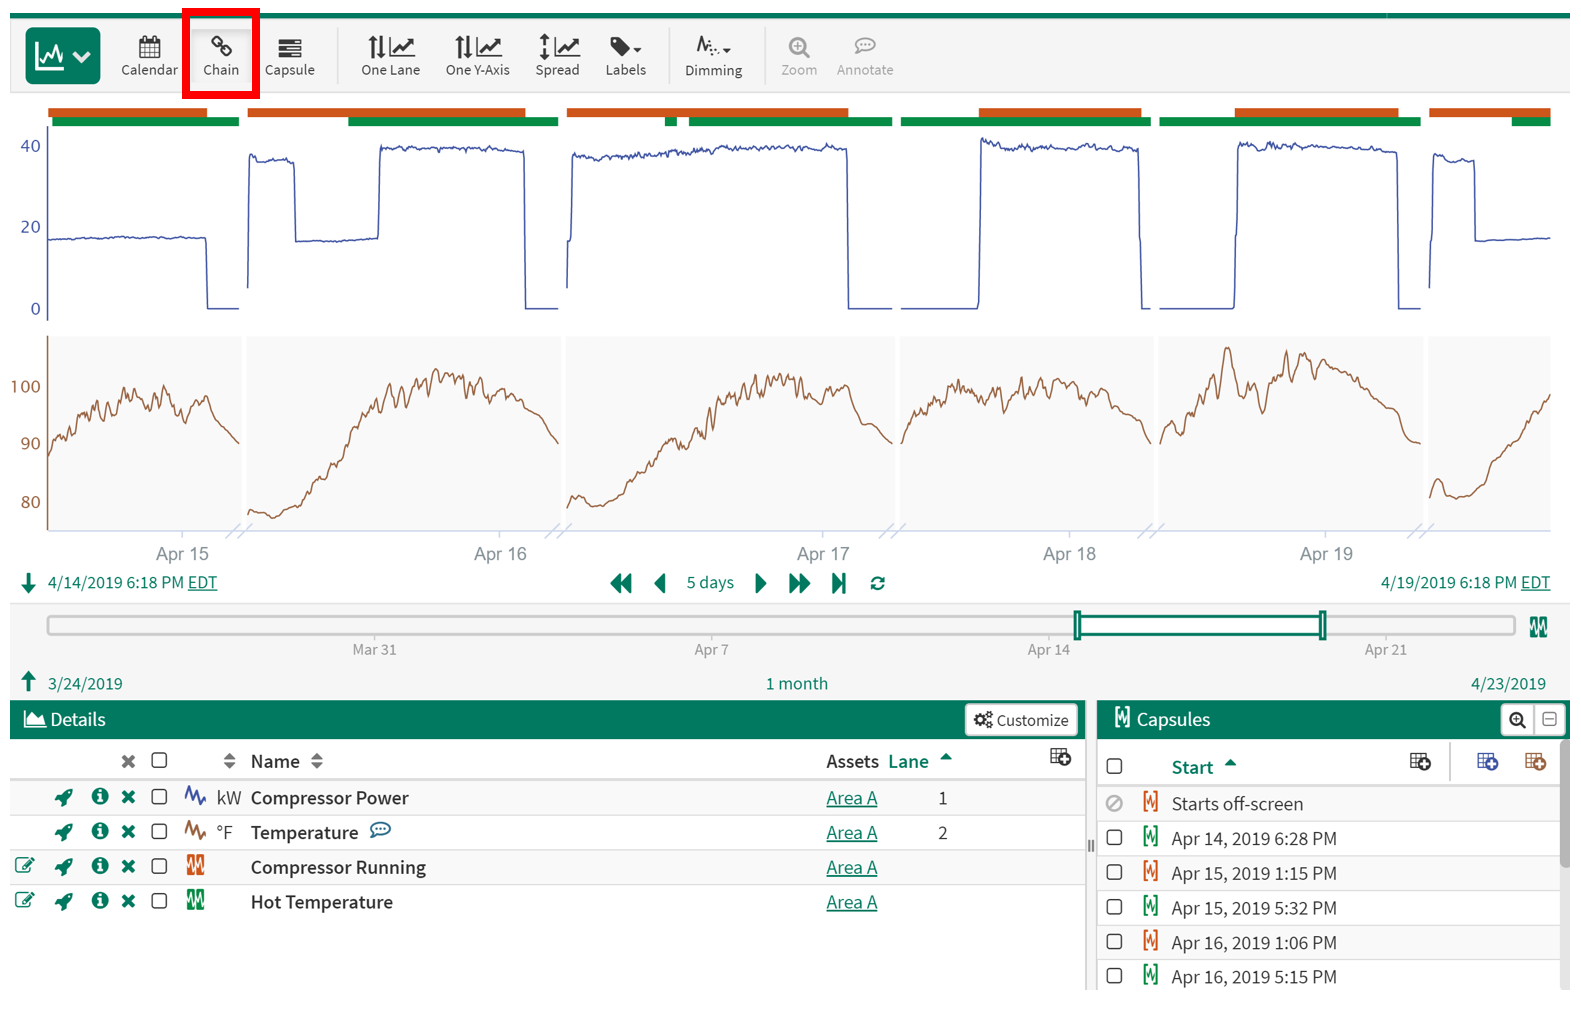
Task: Open Area A link for Temperature
Action: [851, 833]
